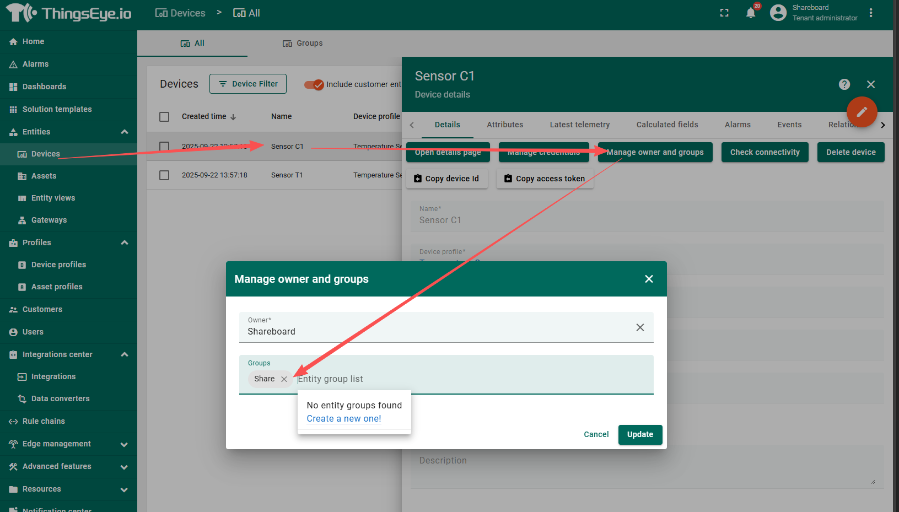Collapse the Entities sidebar section
The height and width of the screenshot is (512, 899).
tap(124, 132)
